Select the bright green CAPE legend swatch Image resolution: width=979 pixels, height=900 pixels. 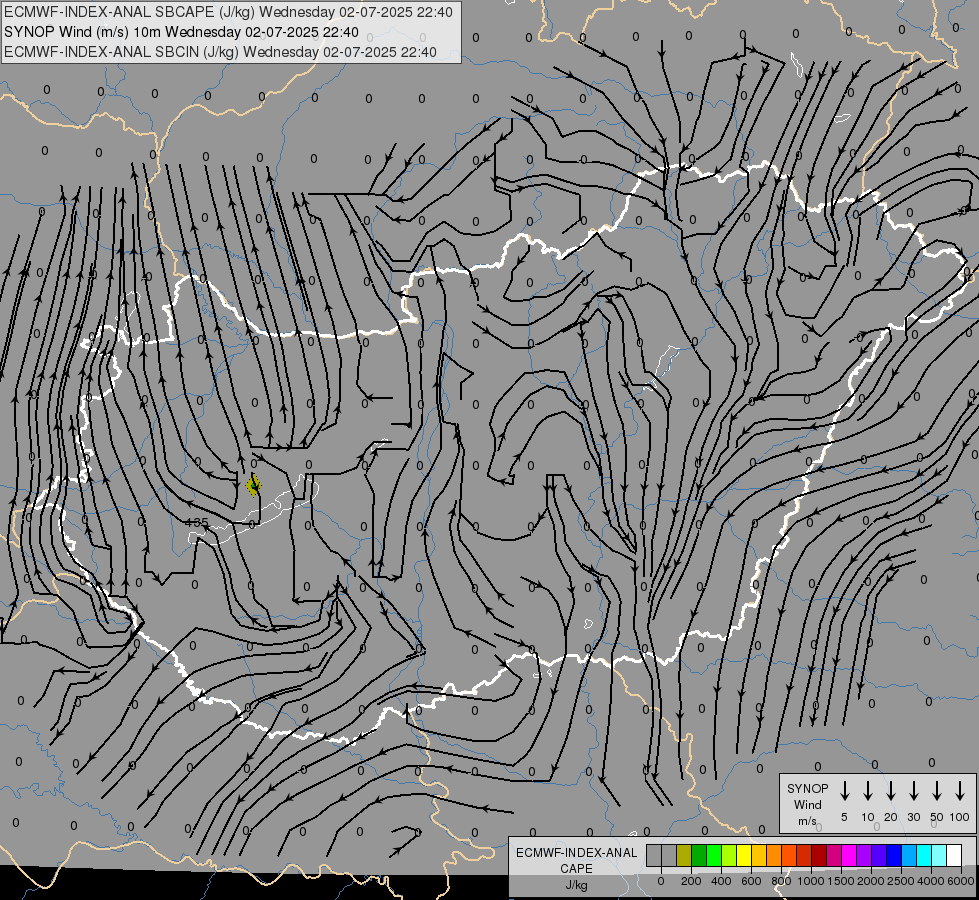(714, 855)
